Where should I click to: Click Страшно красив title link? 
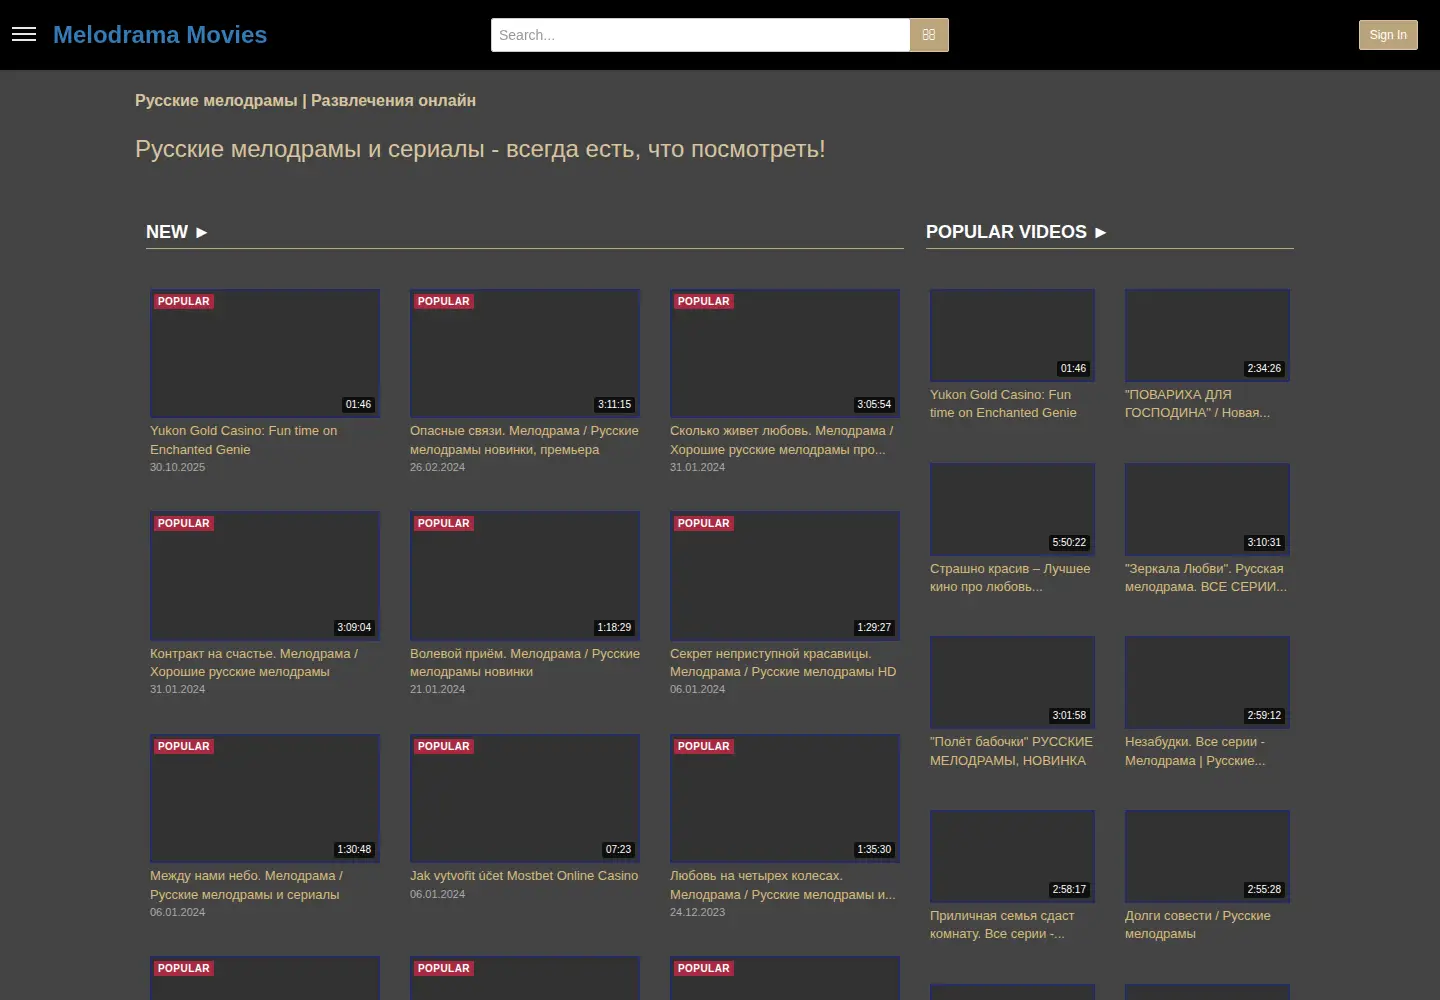point(1010,578)
